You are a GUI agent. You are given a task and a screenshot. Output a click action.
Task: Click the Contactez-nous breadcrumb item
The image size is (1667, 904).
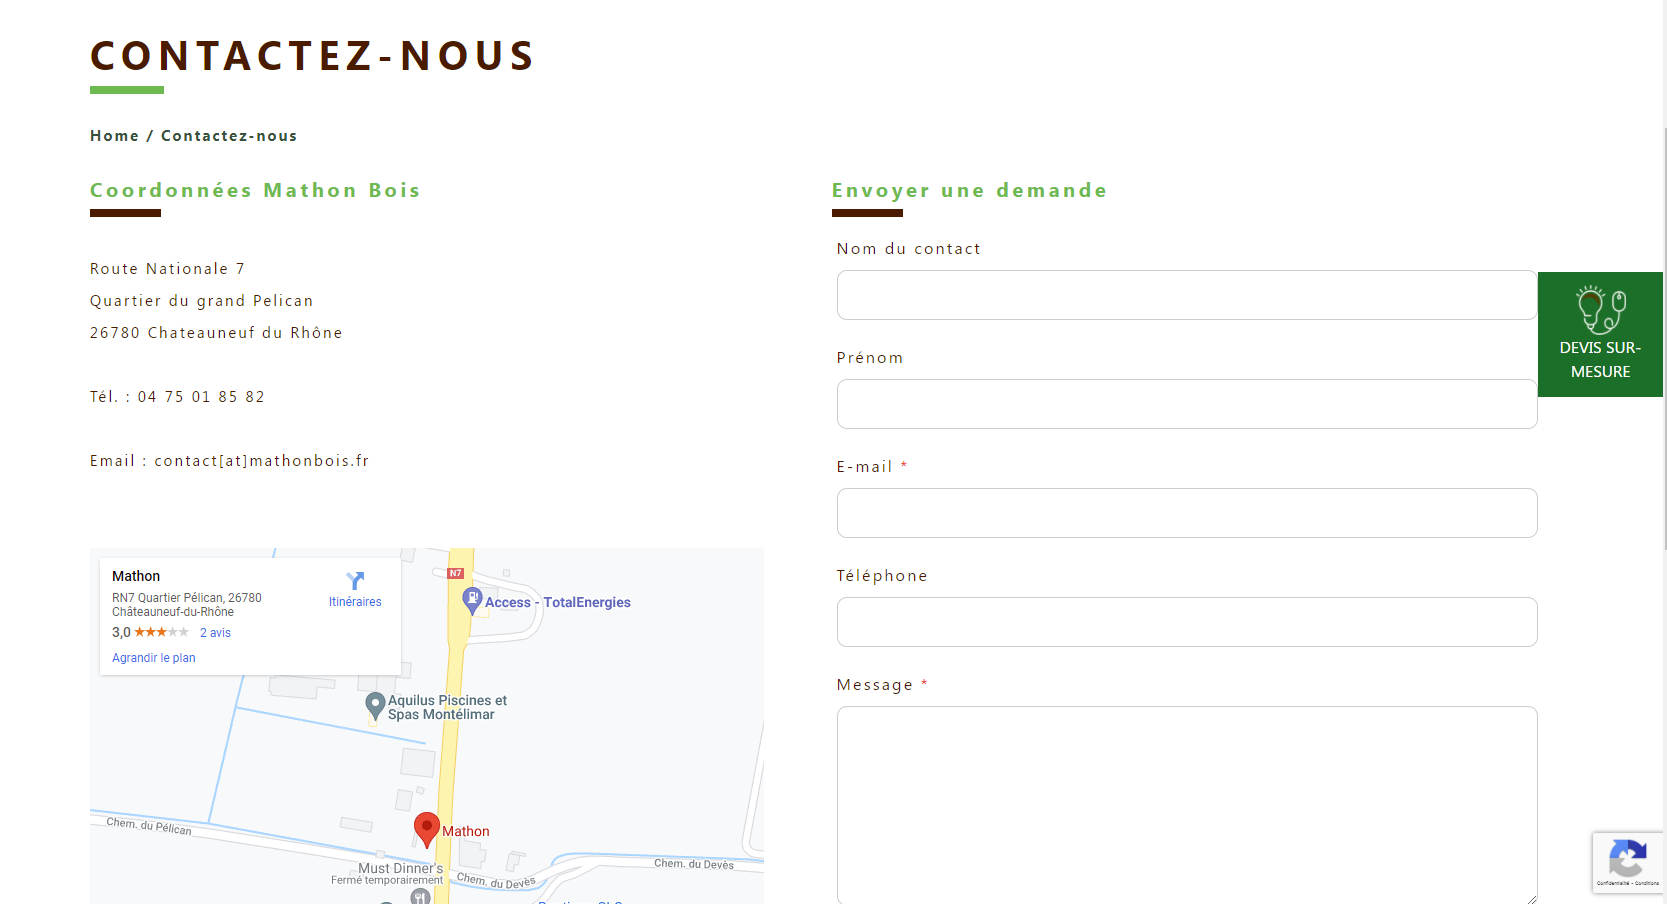pos(229,136)
